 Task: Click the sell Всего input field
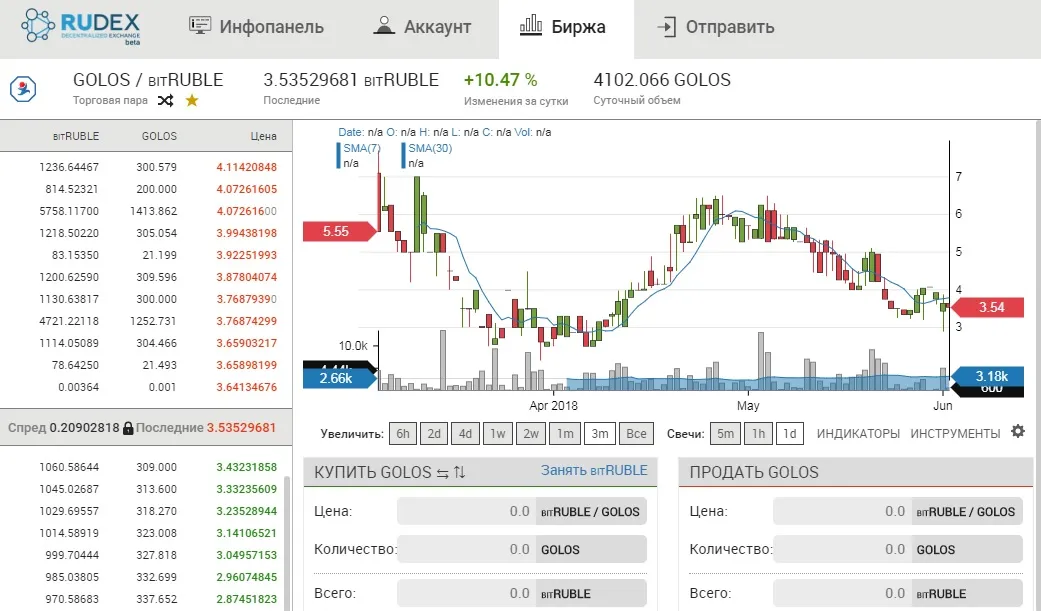[x=842, y=593]
